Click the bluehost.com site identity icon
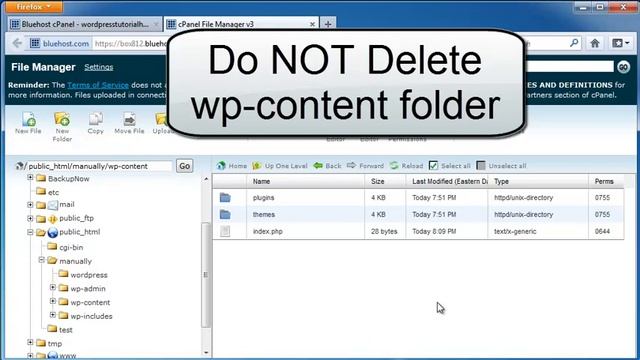 click(x=35, y=43)
